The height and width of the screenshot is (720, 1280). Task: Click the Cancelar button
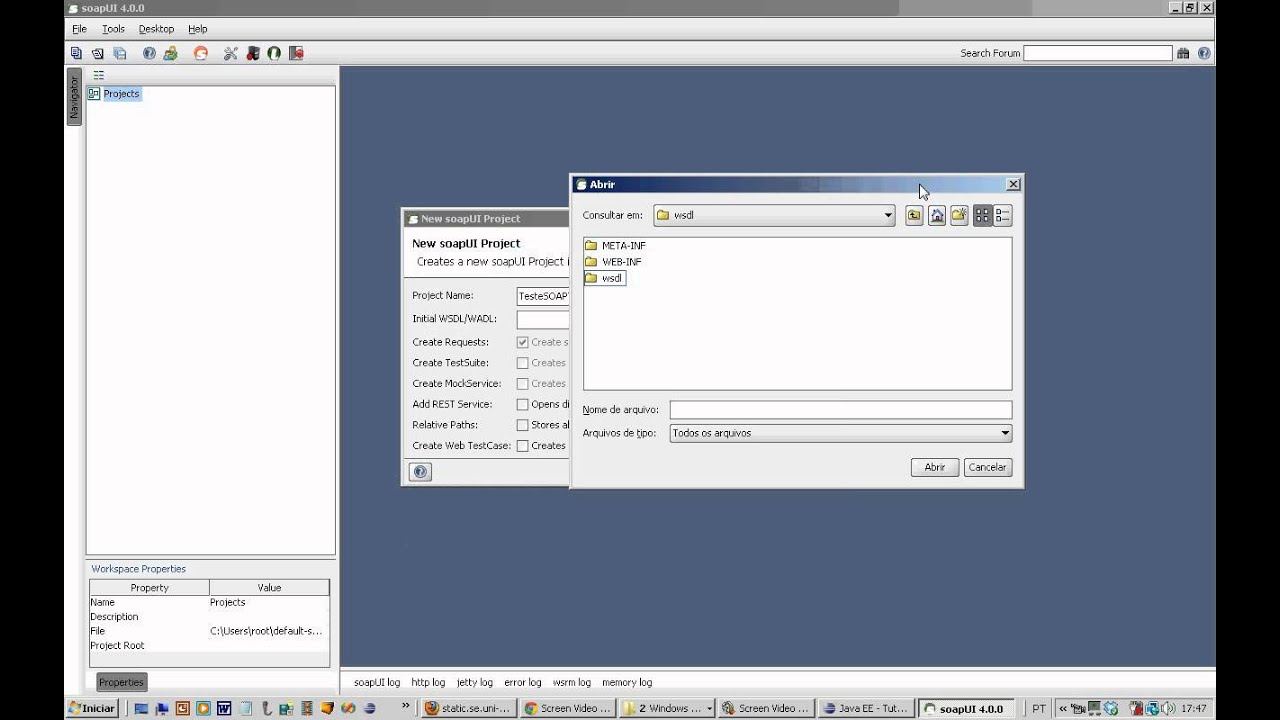tap(988, 467)
